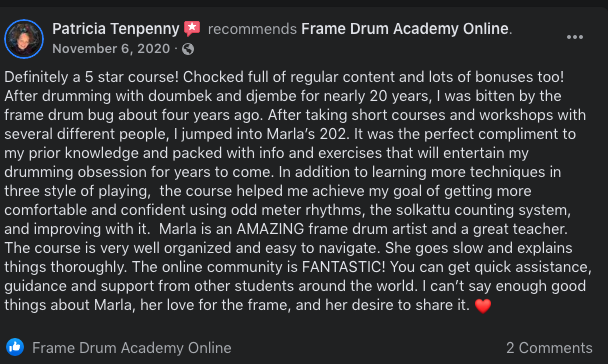Open the 2 Comments link
Screen dimensions: 608x364
[x=549, y=348]
